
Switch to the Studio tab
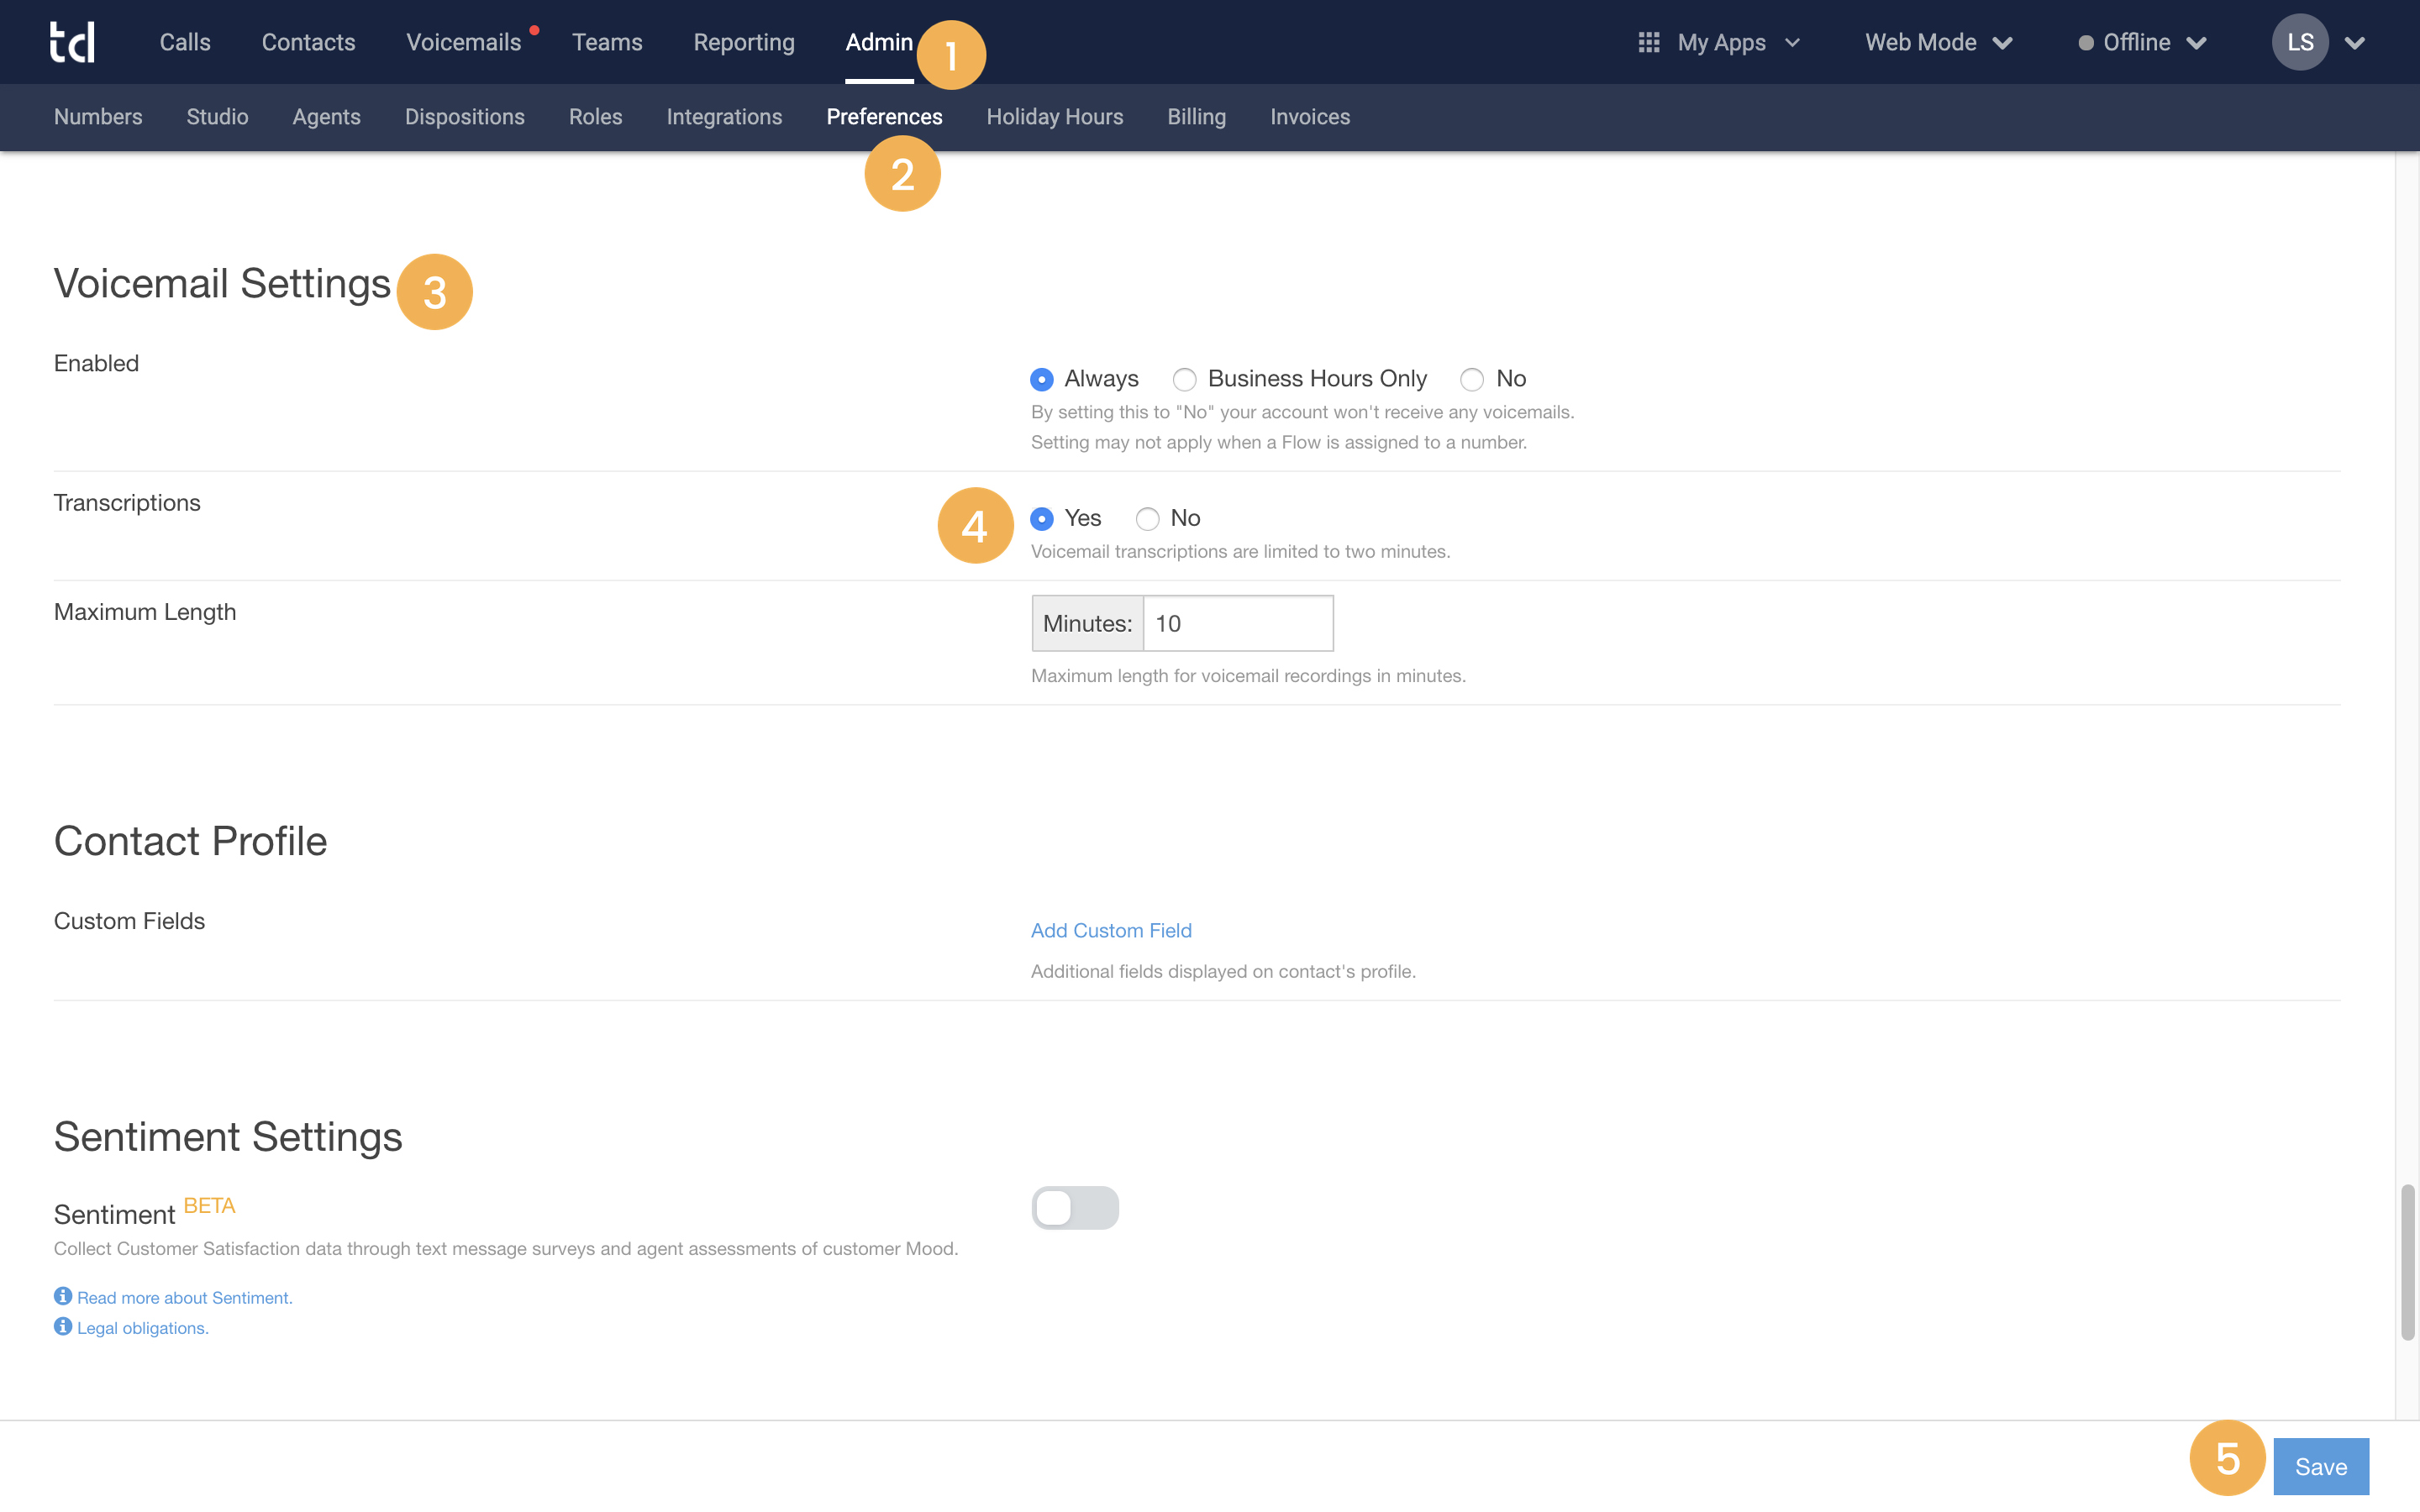tap(217, 117)
